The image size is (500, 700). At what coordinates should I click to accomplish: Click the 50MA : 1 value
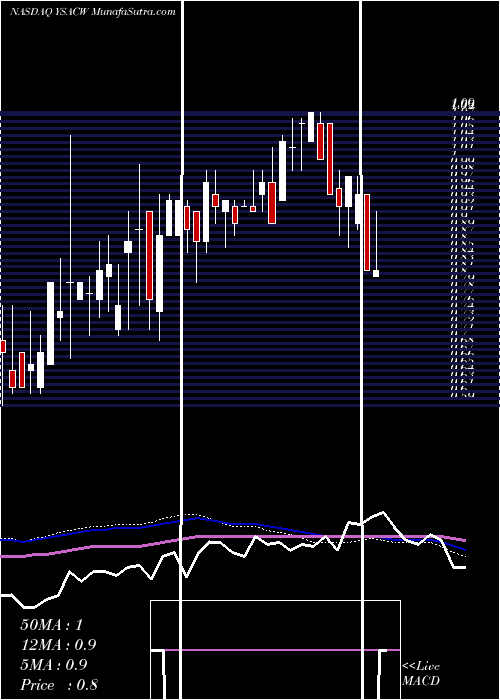coord(52,625)
